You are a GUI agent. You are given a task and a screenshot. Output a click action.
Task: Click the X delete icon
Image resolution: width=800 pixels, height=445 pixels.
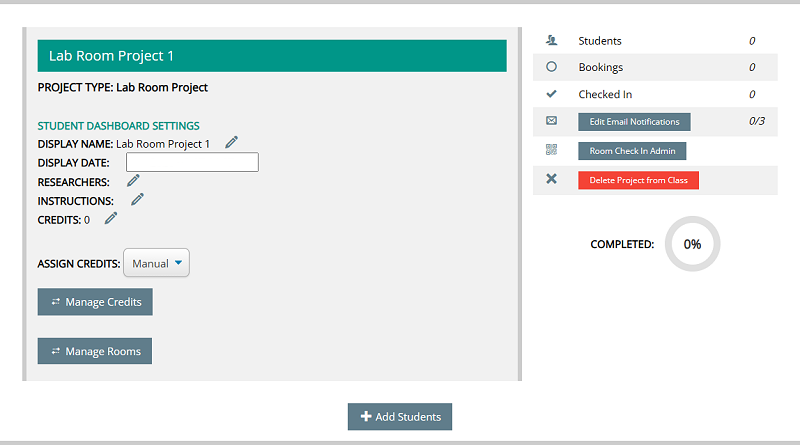click(x=551, y=179)
